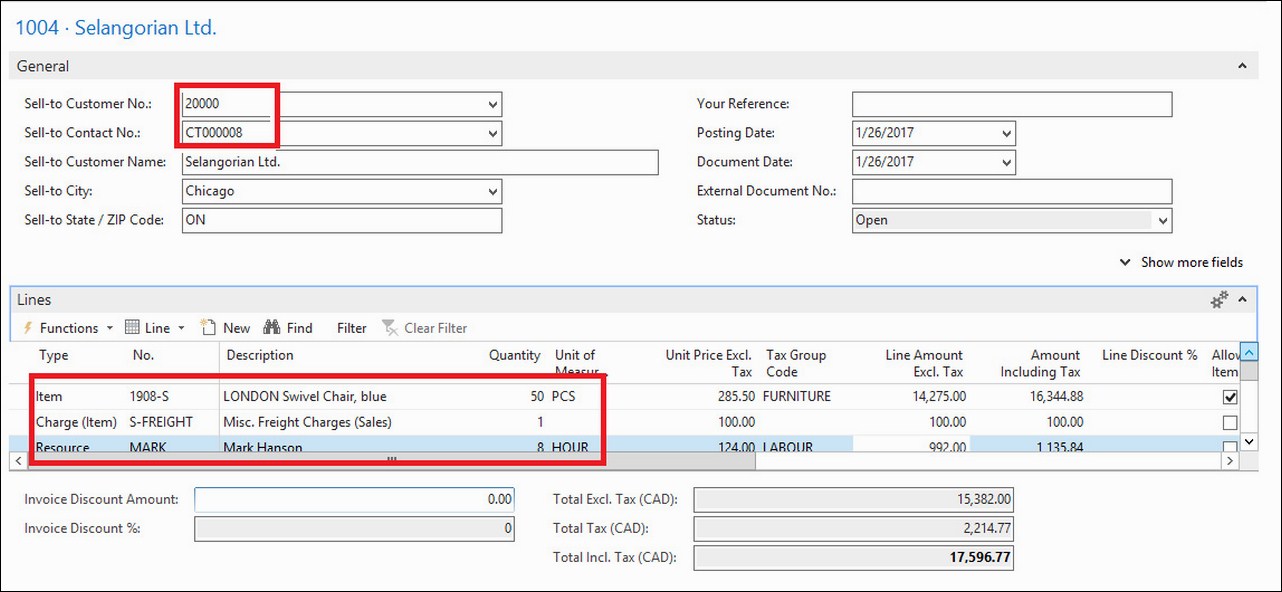Open the Lines customize gears icon
The width and height of the screenshot is (1282, 592).
click(x=1219, y=299)
